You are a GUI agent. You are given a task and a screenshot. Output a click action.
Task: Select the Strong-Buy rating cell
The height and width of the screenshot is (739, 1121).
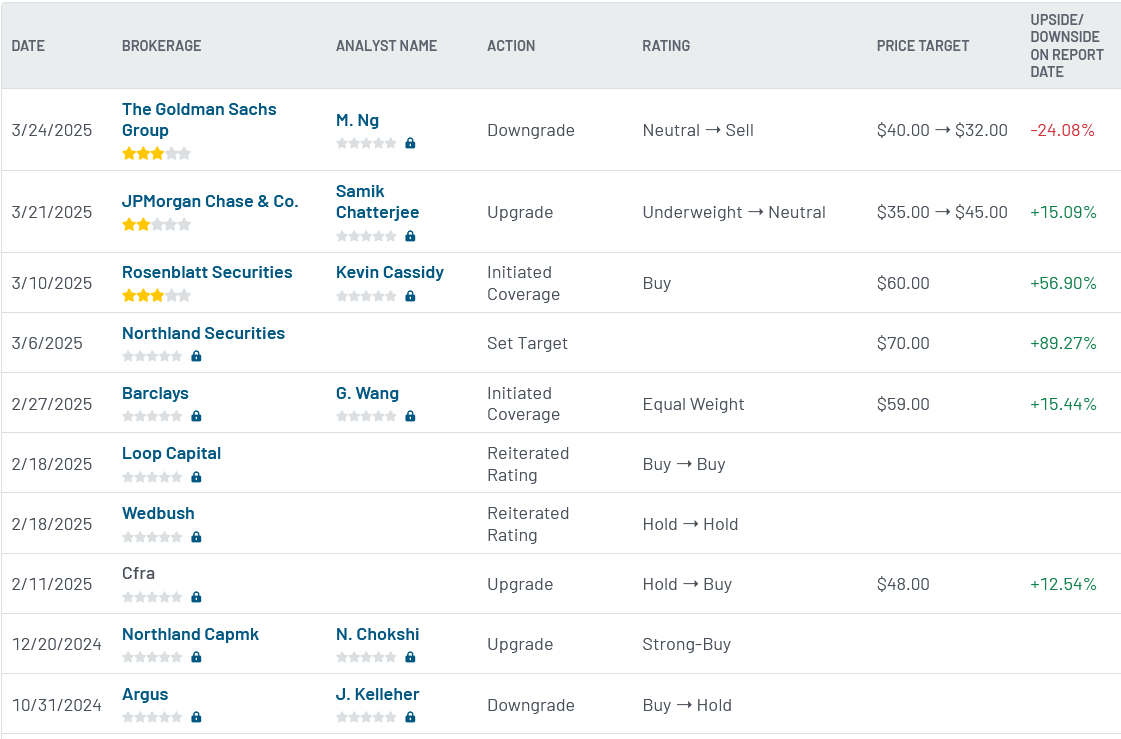coord(686,644)
